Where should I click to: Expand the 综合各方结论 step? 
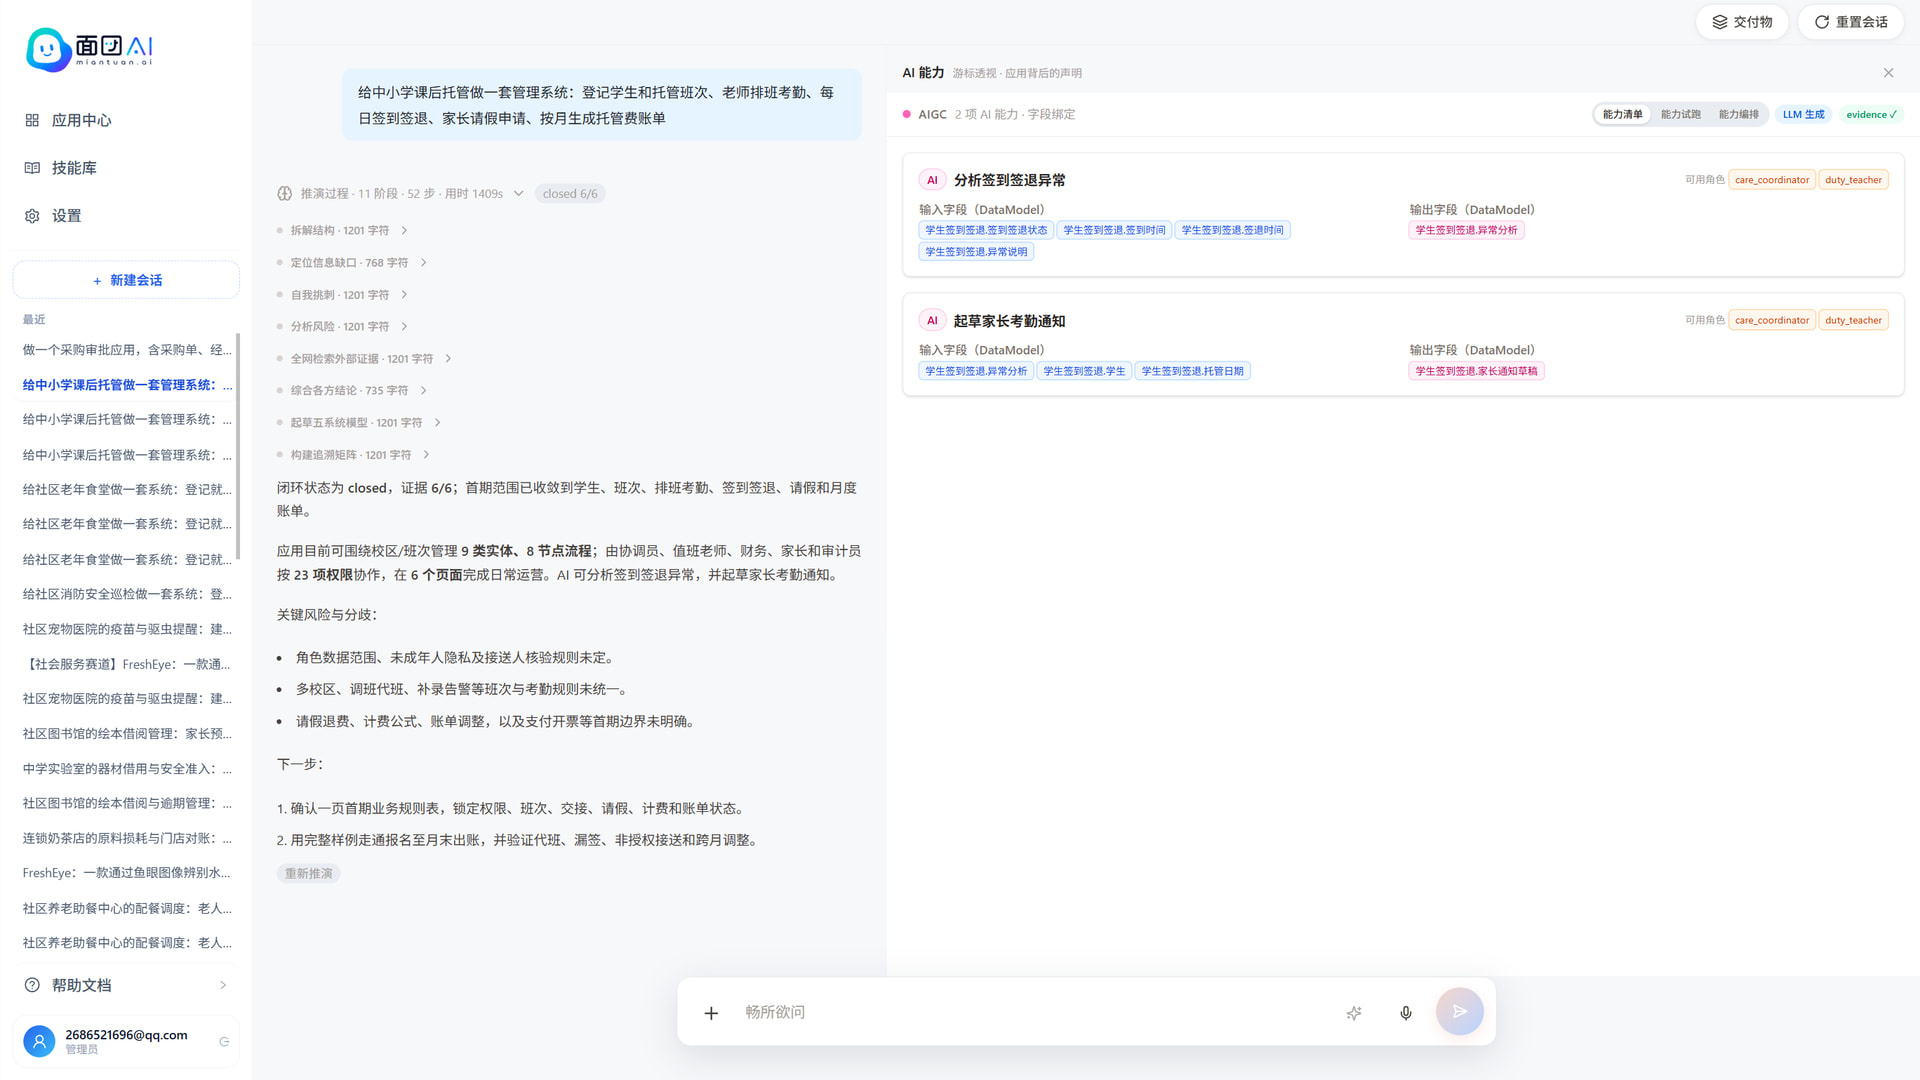(x=423, y=391)
